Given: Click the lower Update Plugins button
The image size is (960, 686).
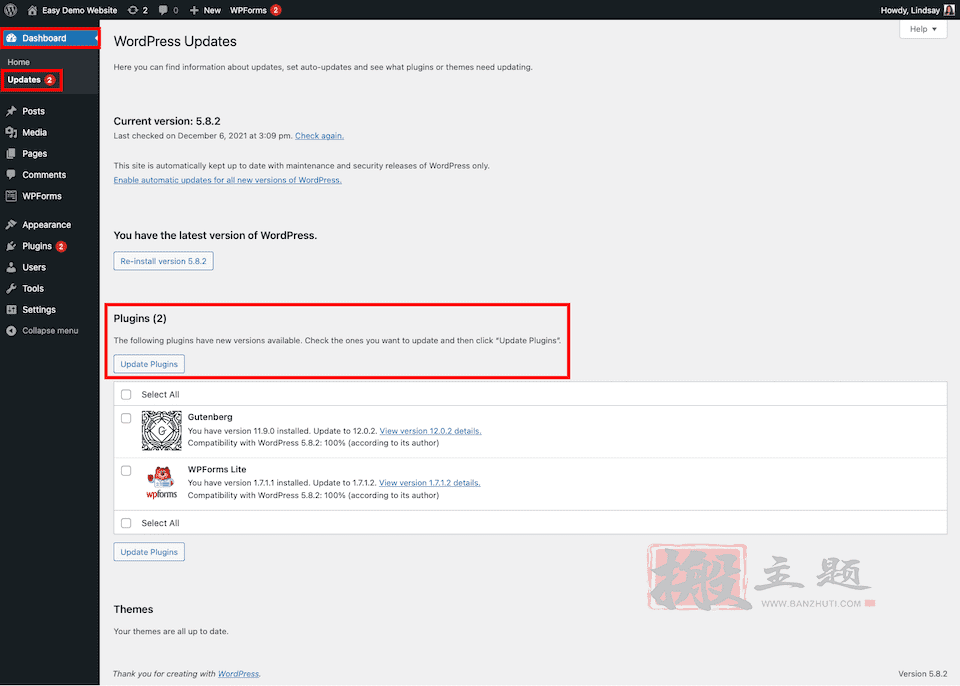Looking at the screenshot, I should (149, 552).
